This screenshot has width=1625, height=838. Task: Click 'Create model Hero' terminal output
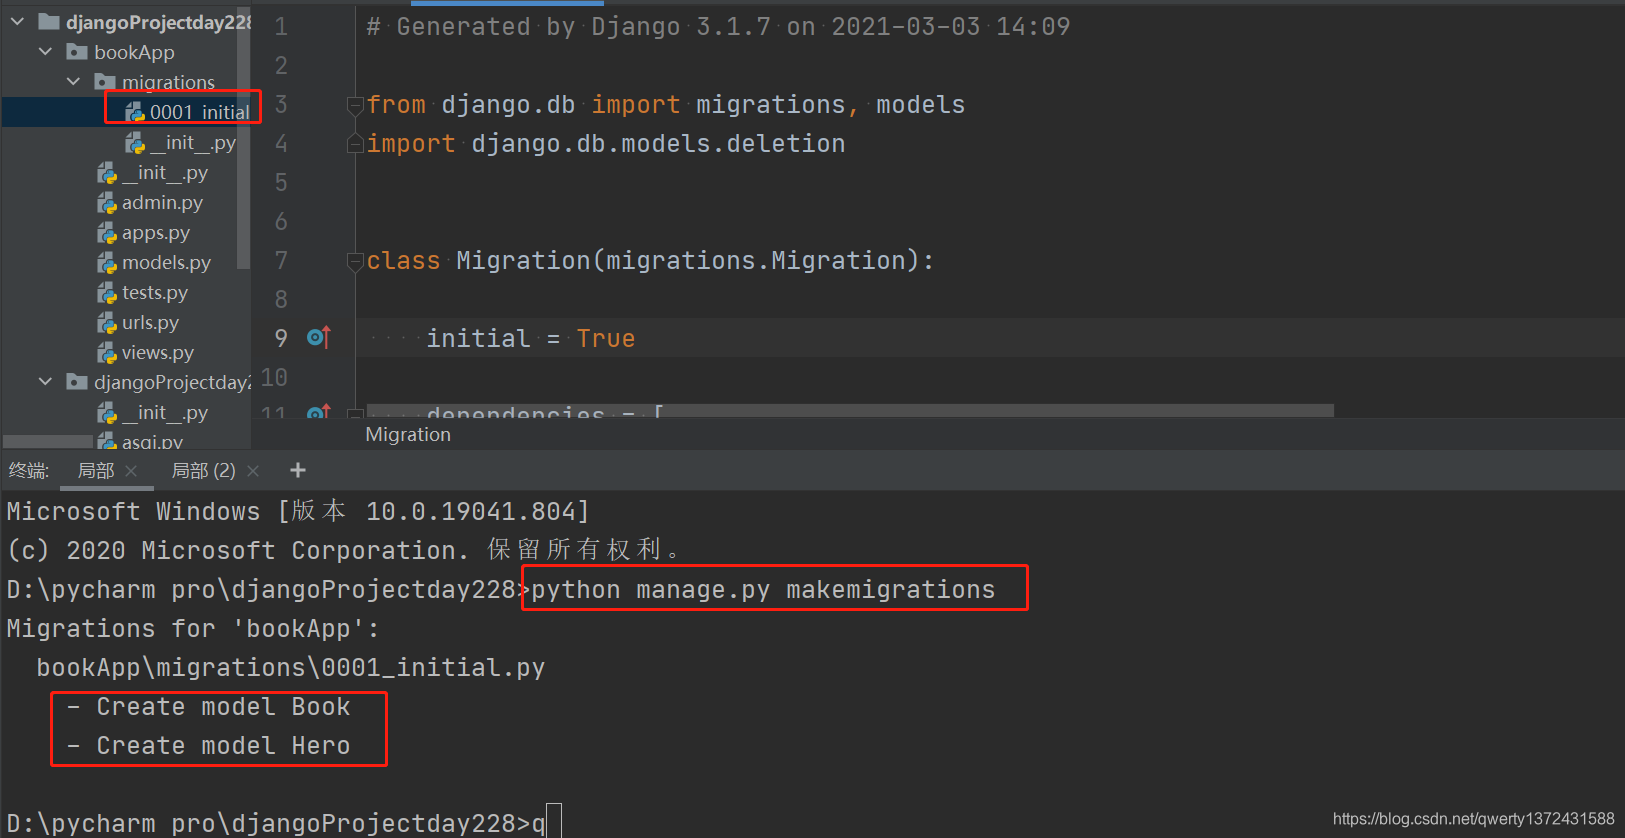coord(208,745)
